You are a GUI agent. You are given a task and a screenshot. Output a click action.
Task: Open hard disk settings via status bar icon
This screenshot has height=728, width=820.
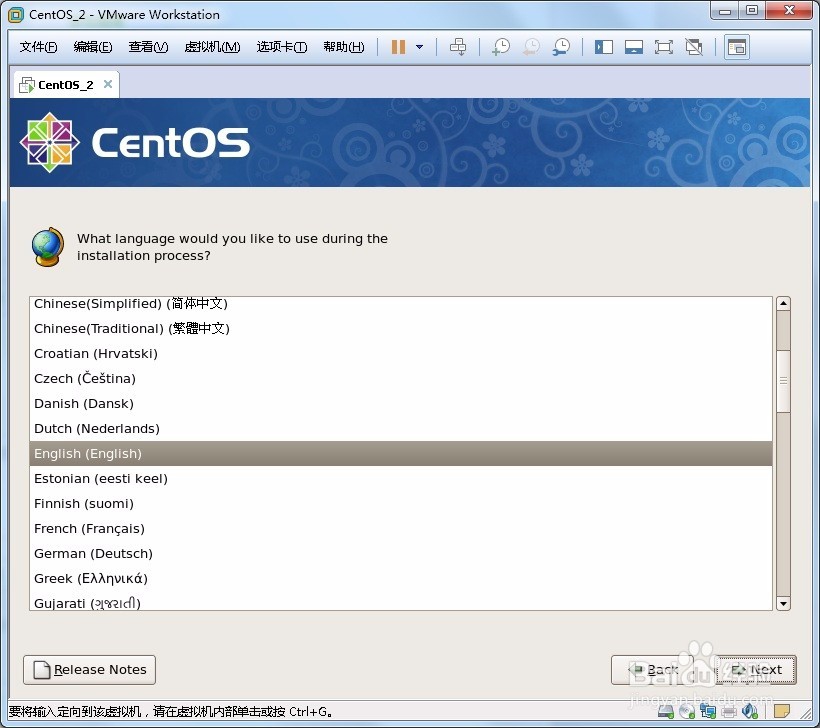coord(665,711)
